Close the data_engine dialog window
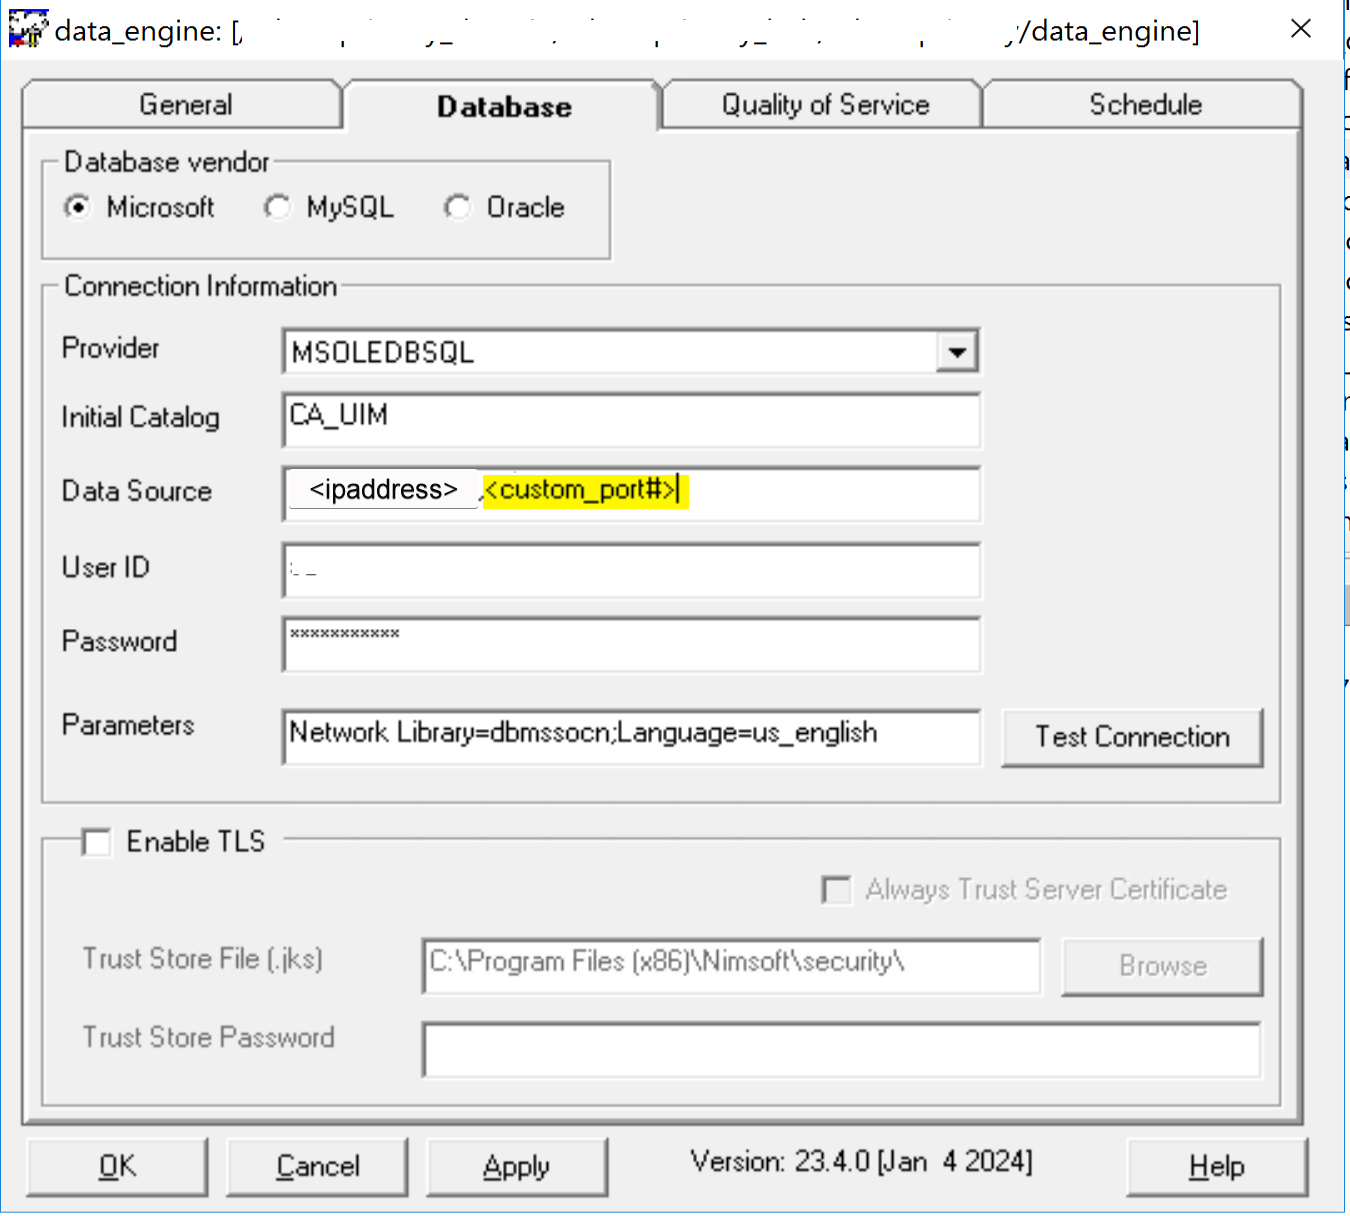This screenshot has height=1216, width=1350. click(1300, 29)
